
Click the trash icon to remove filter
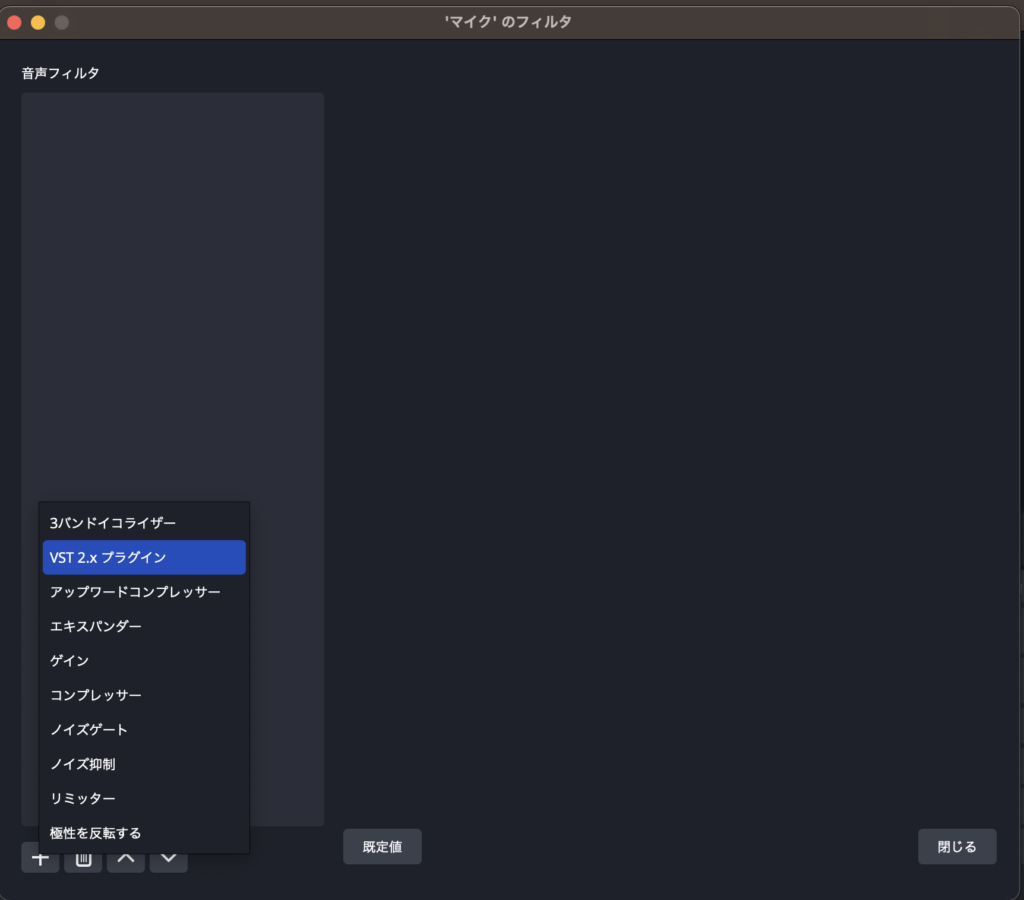pos(83,860)
